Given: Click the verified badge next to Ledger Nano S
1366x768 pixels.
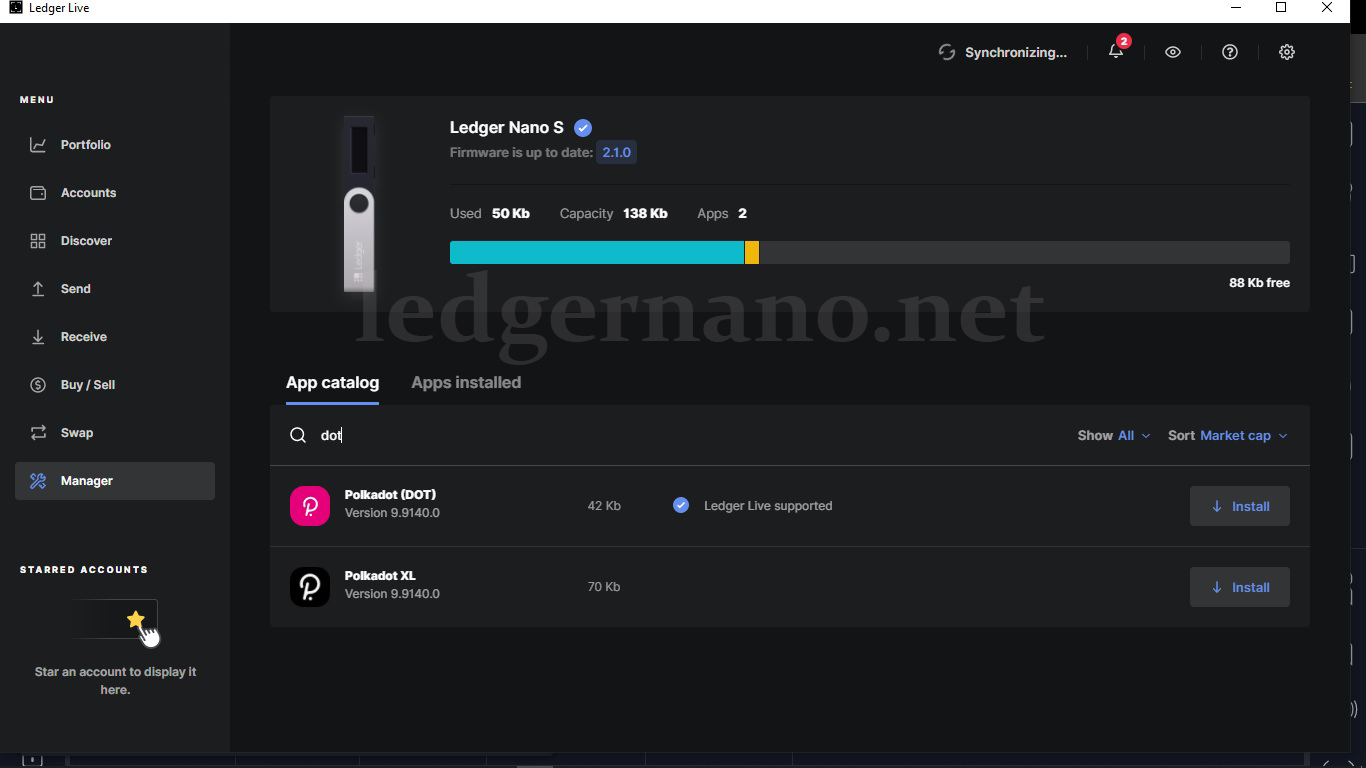Looking at the screenshot, I should [x=583, y=128].
